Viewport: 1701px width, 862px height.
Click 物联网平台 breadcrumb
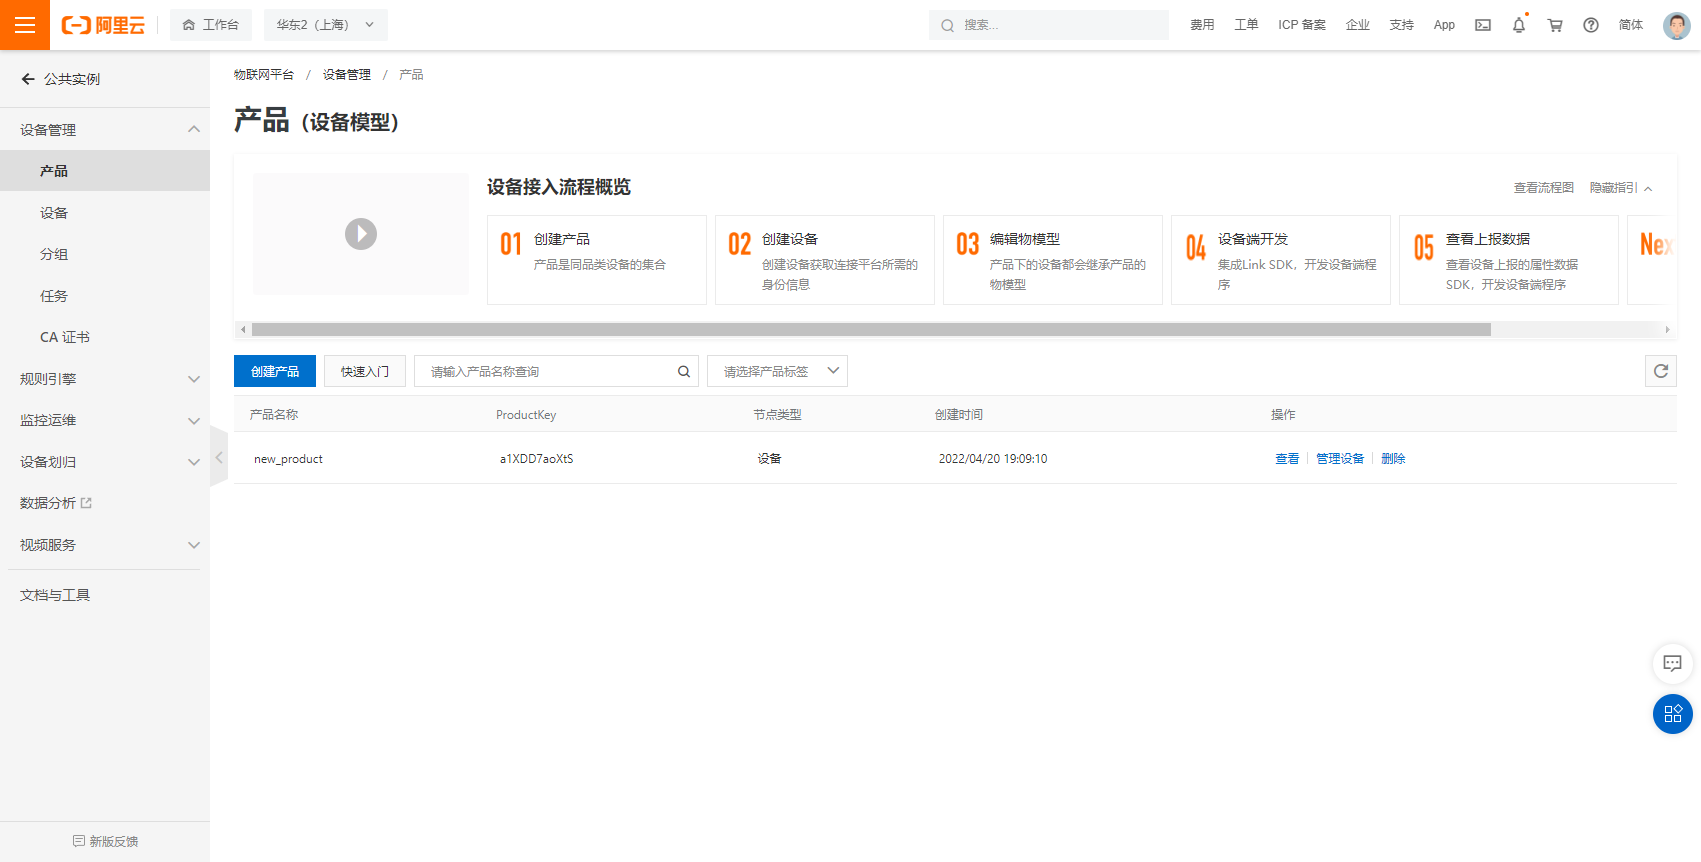[x=264, y=75]
